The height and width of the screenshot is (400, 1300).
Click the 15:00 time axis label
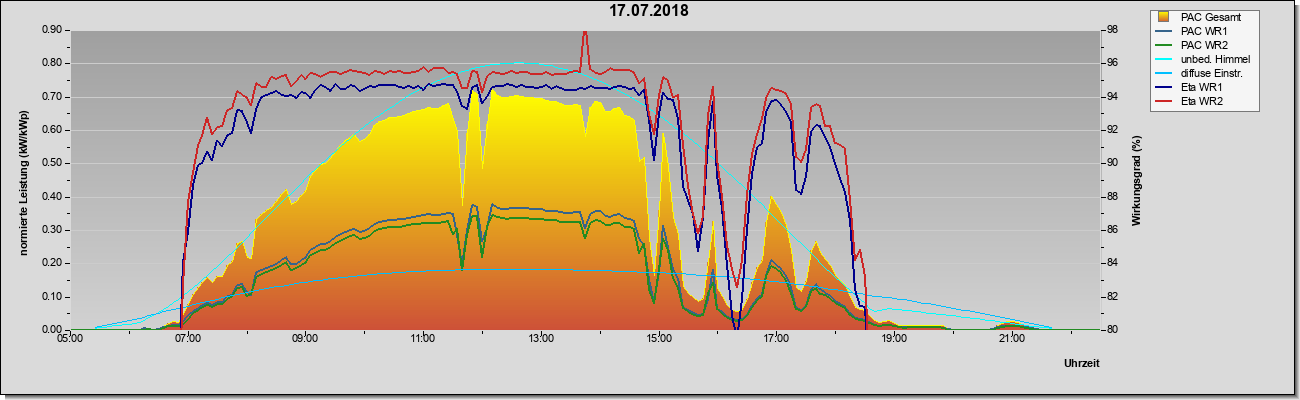point(658,340)
